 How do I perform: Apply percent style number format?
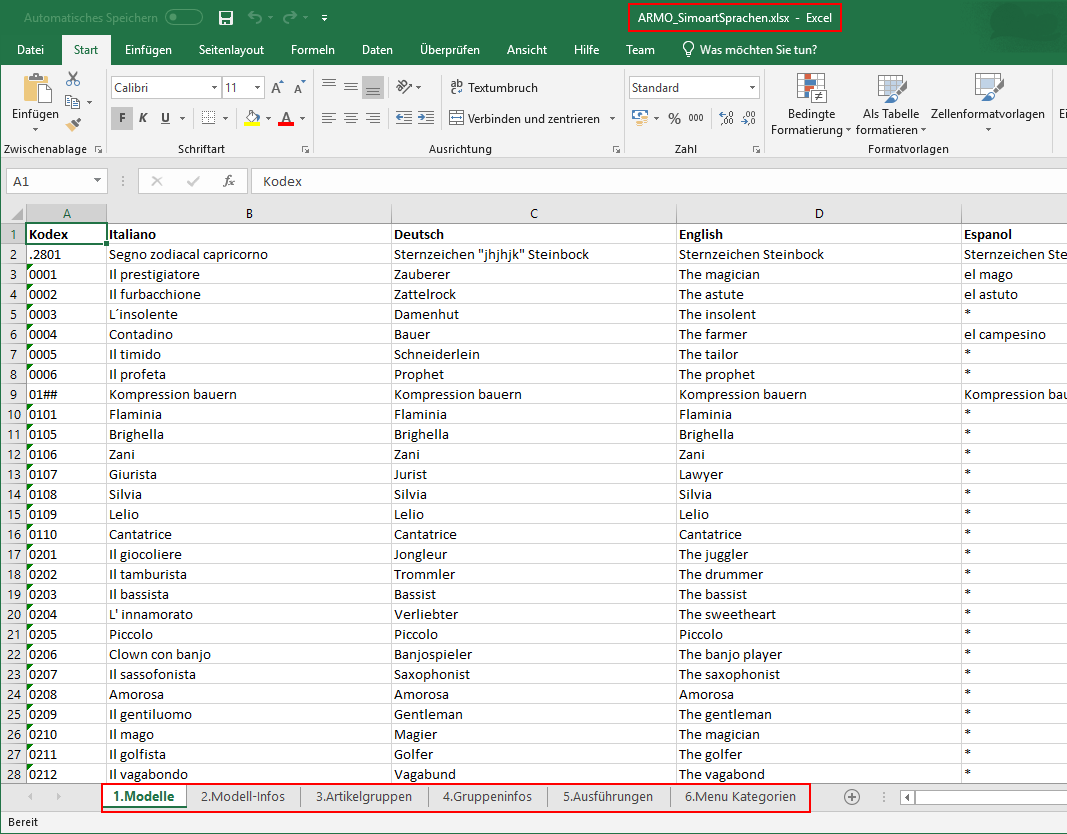674,118
